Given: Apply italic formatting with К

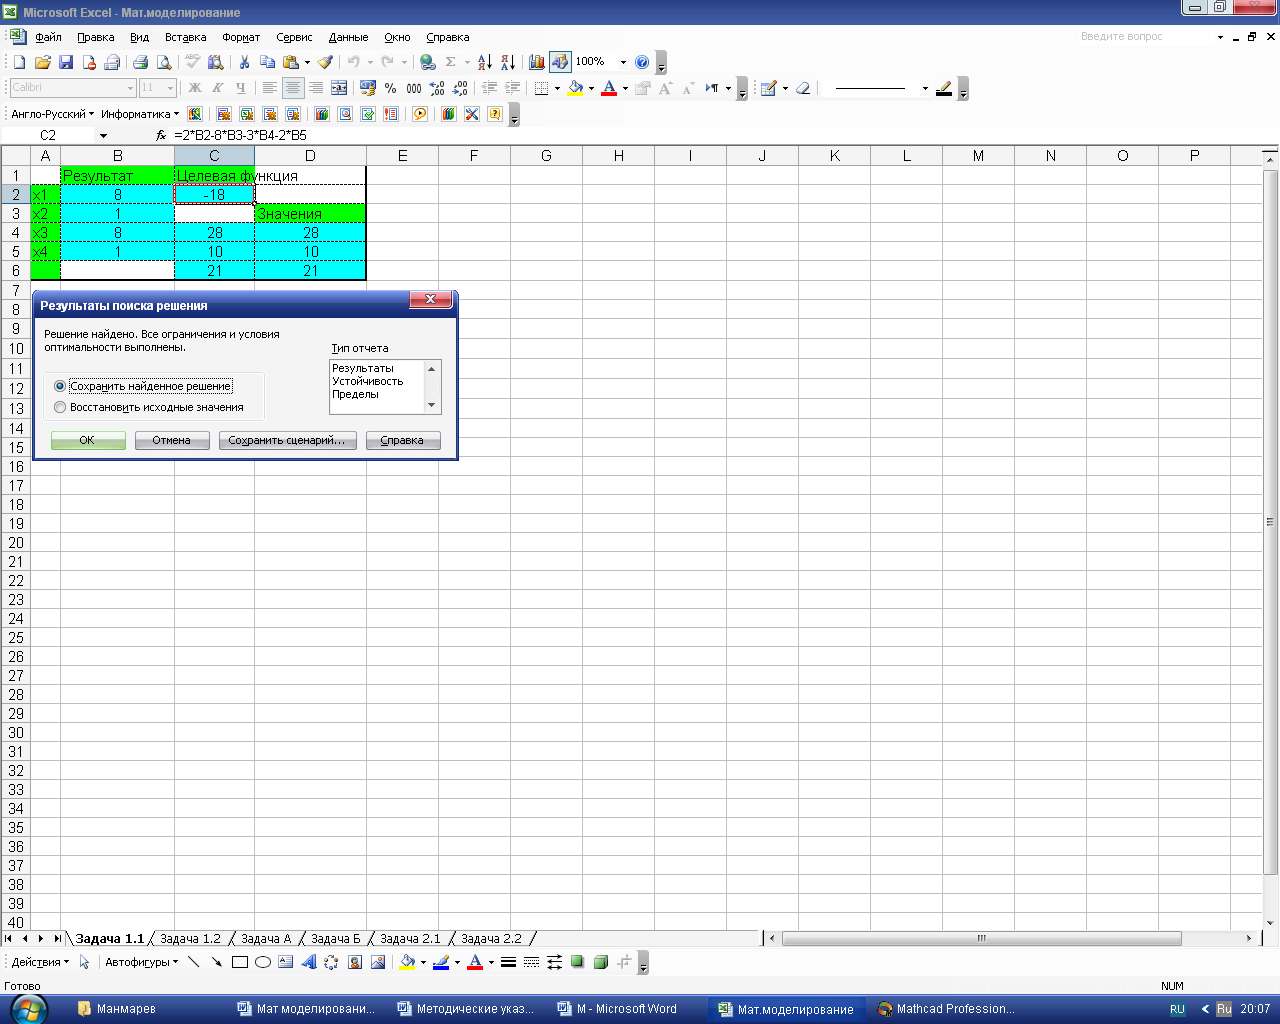Looking at the screenshot, I should tap(217, 88).
